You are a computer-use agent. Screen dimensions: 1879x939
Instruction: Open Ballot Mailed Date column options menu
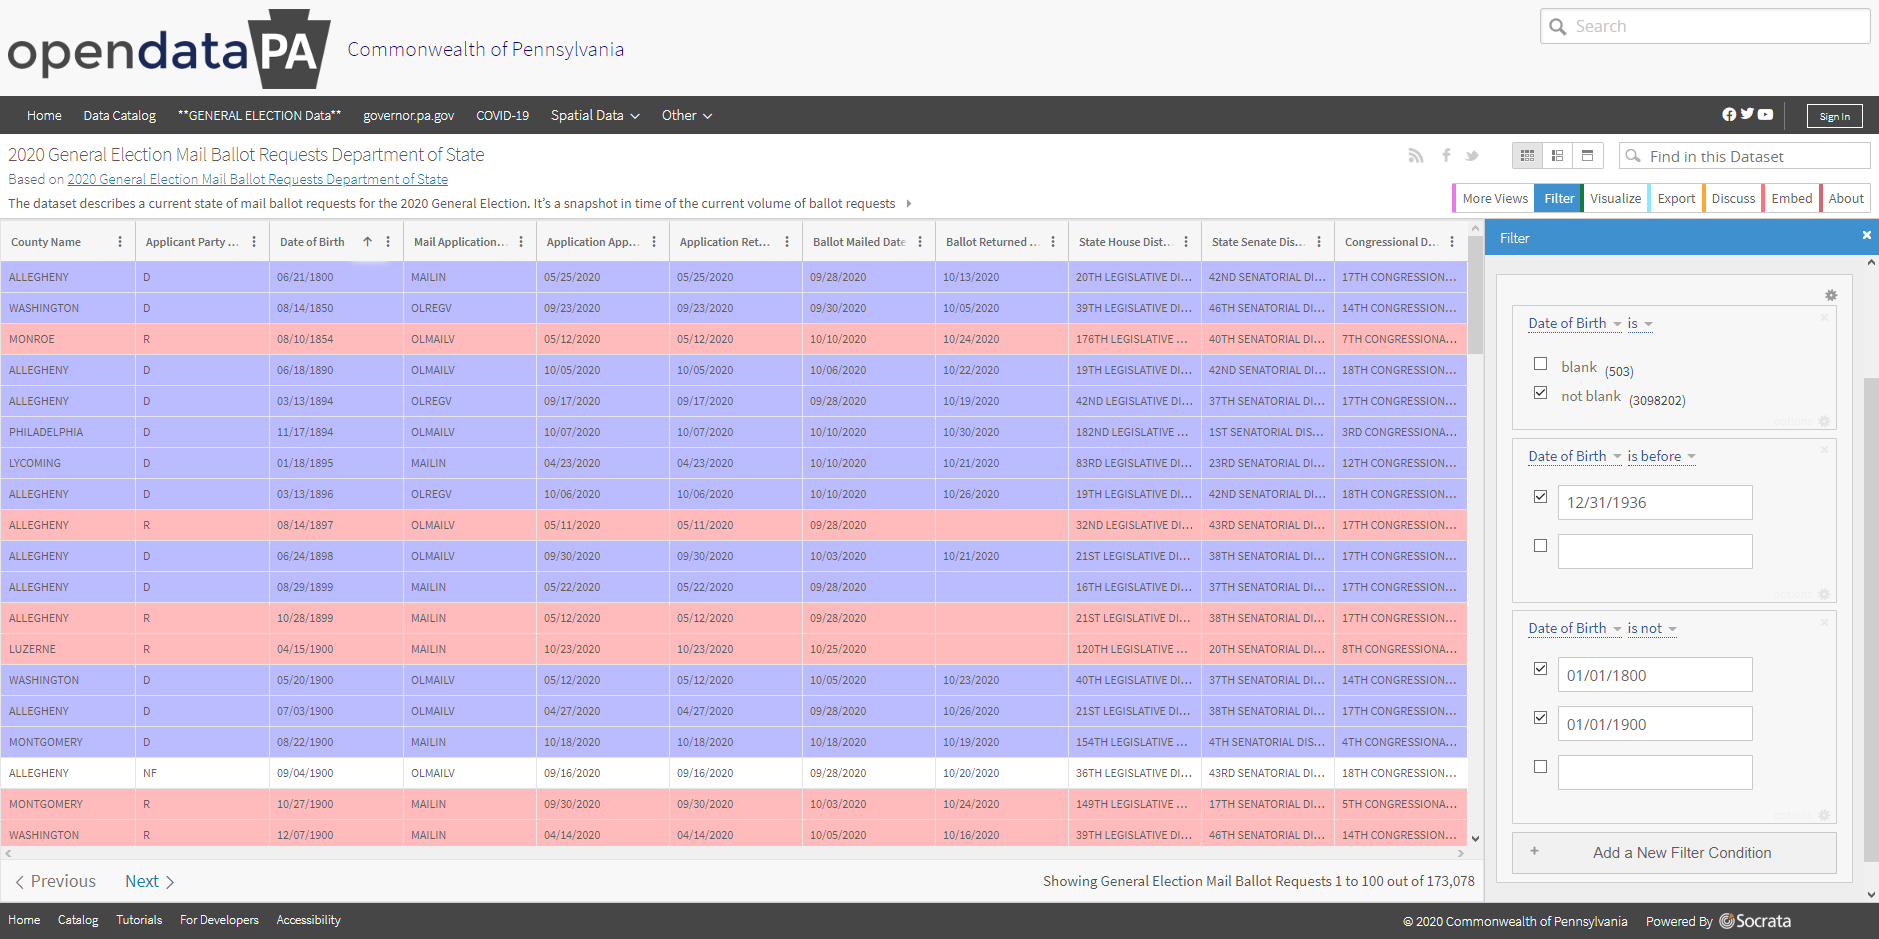[920, 242]
